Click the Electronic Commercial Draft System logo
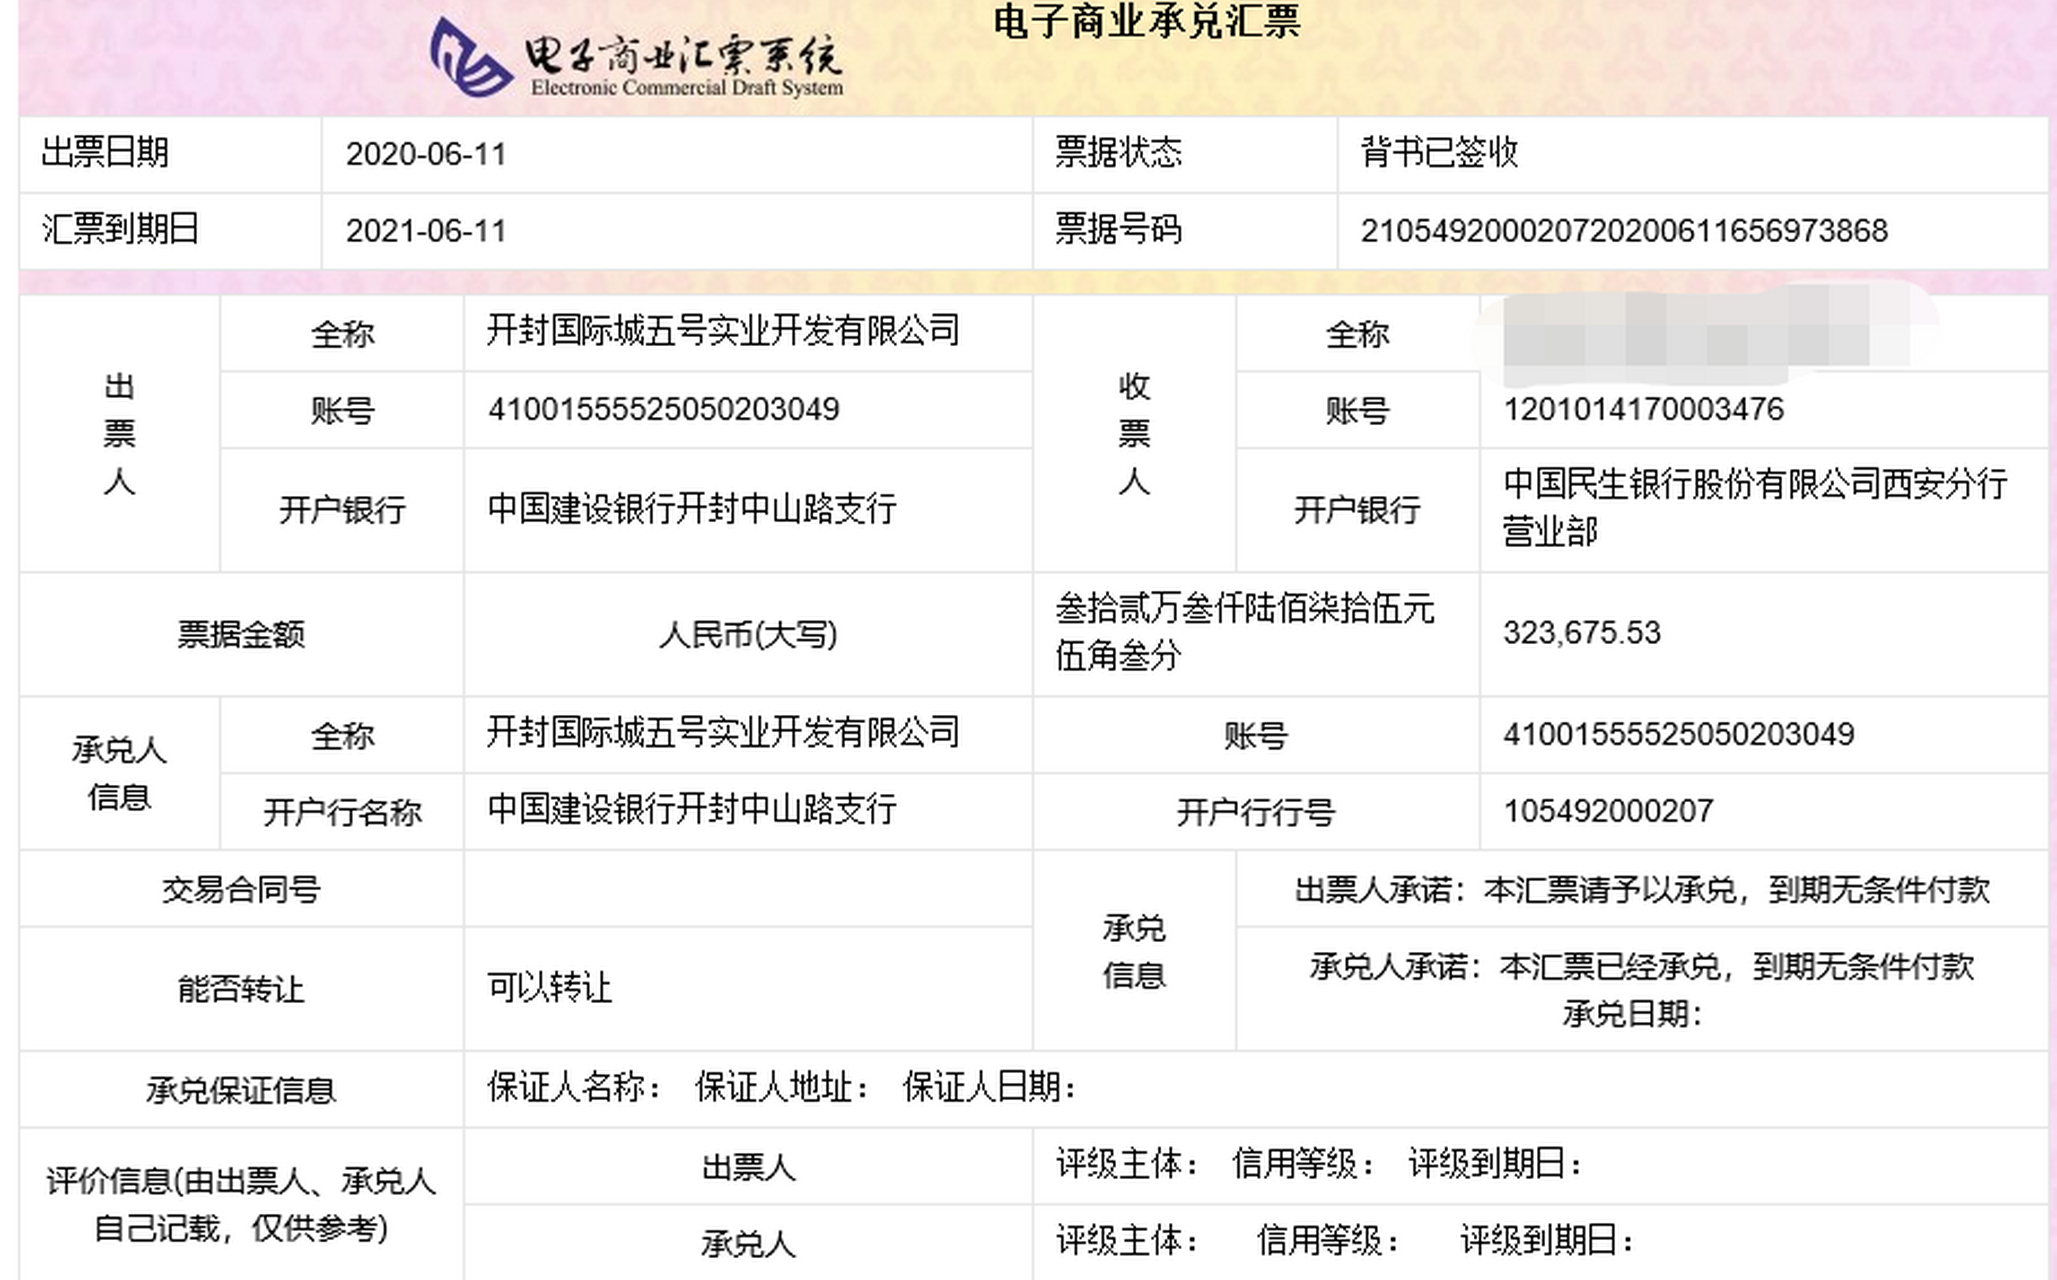 point(637,59)
